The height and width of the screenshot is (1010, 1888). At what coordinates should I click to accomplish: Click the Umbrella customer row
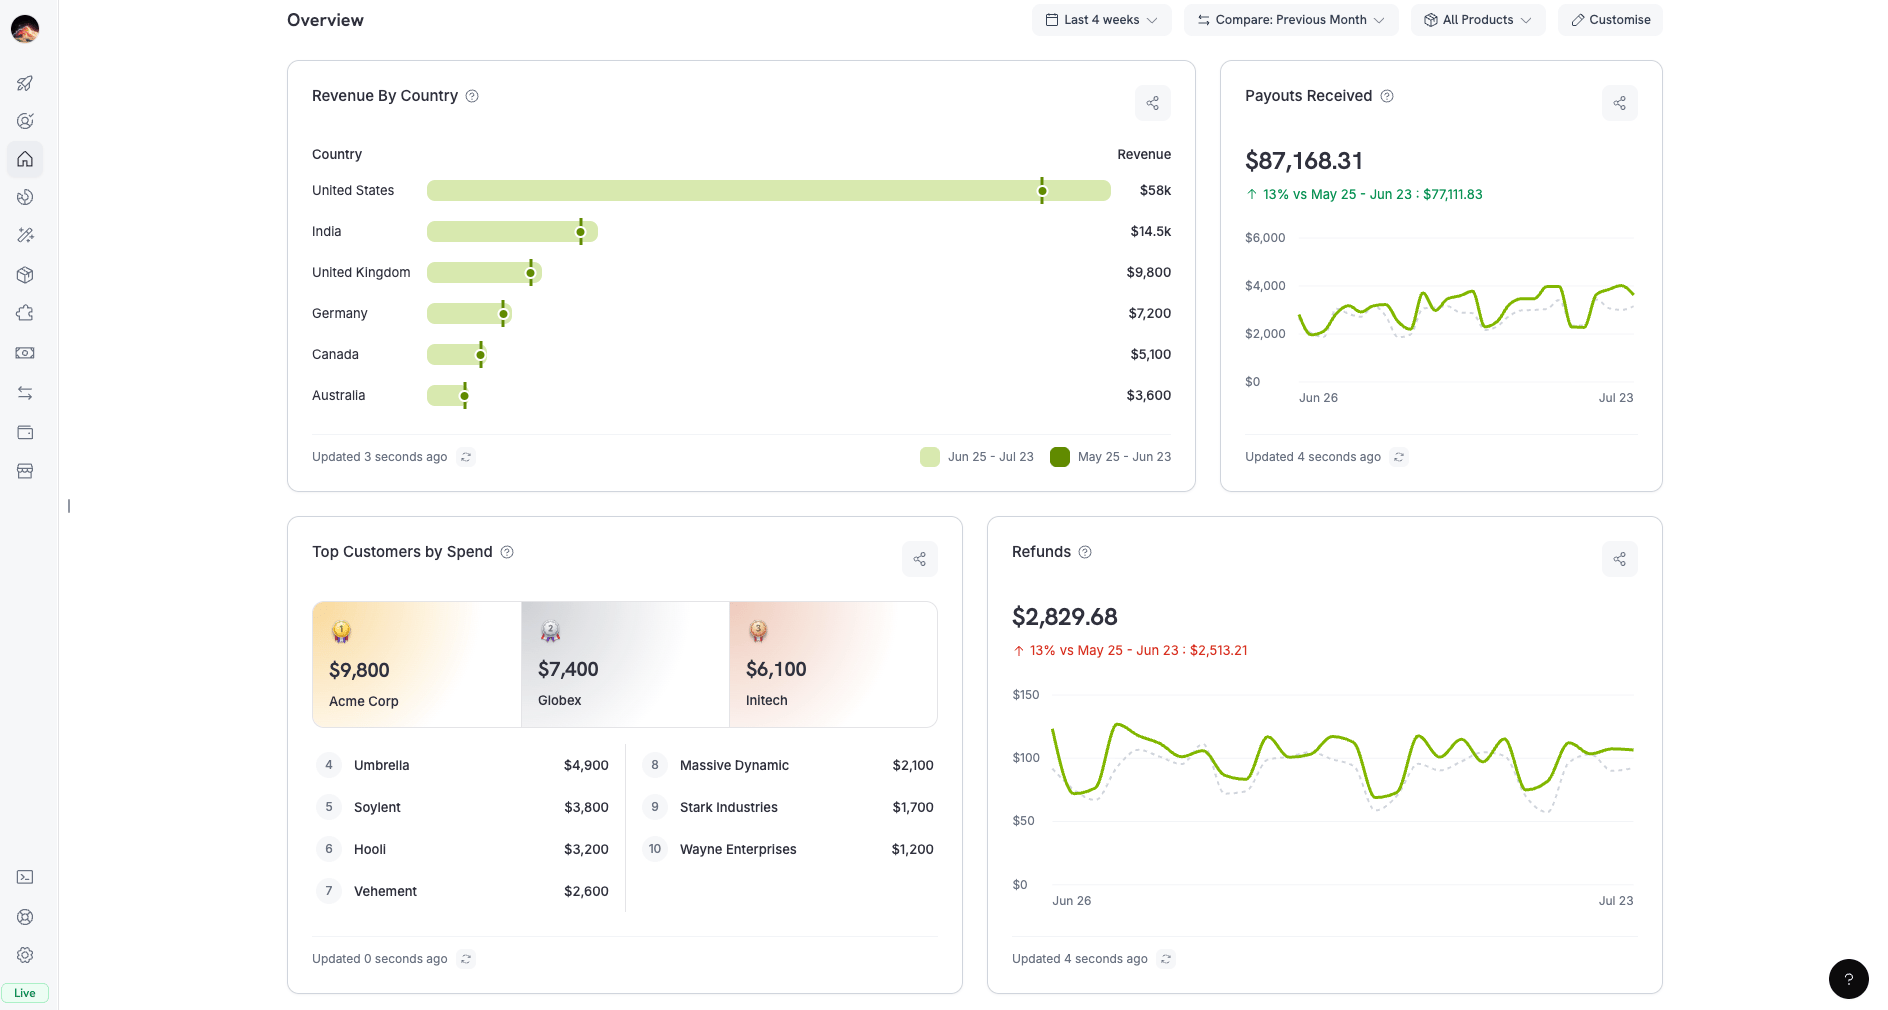[462, 765]
